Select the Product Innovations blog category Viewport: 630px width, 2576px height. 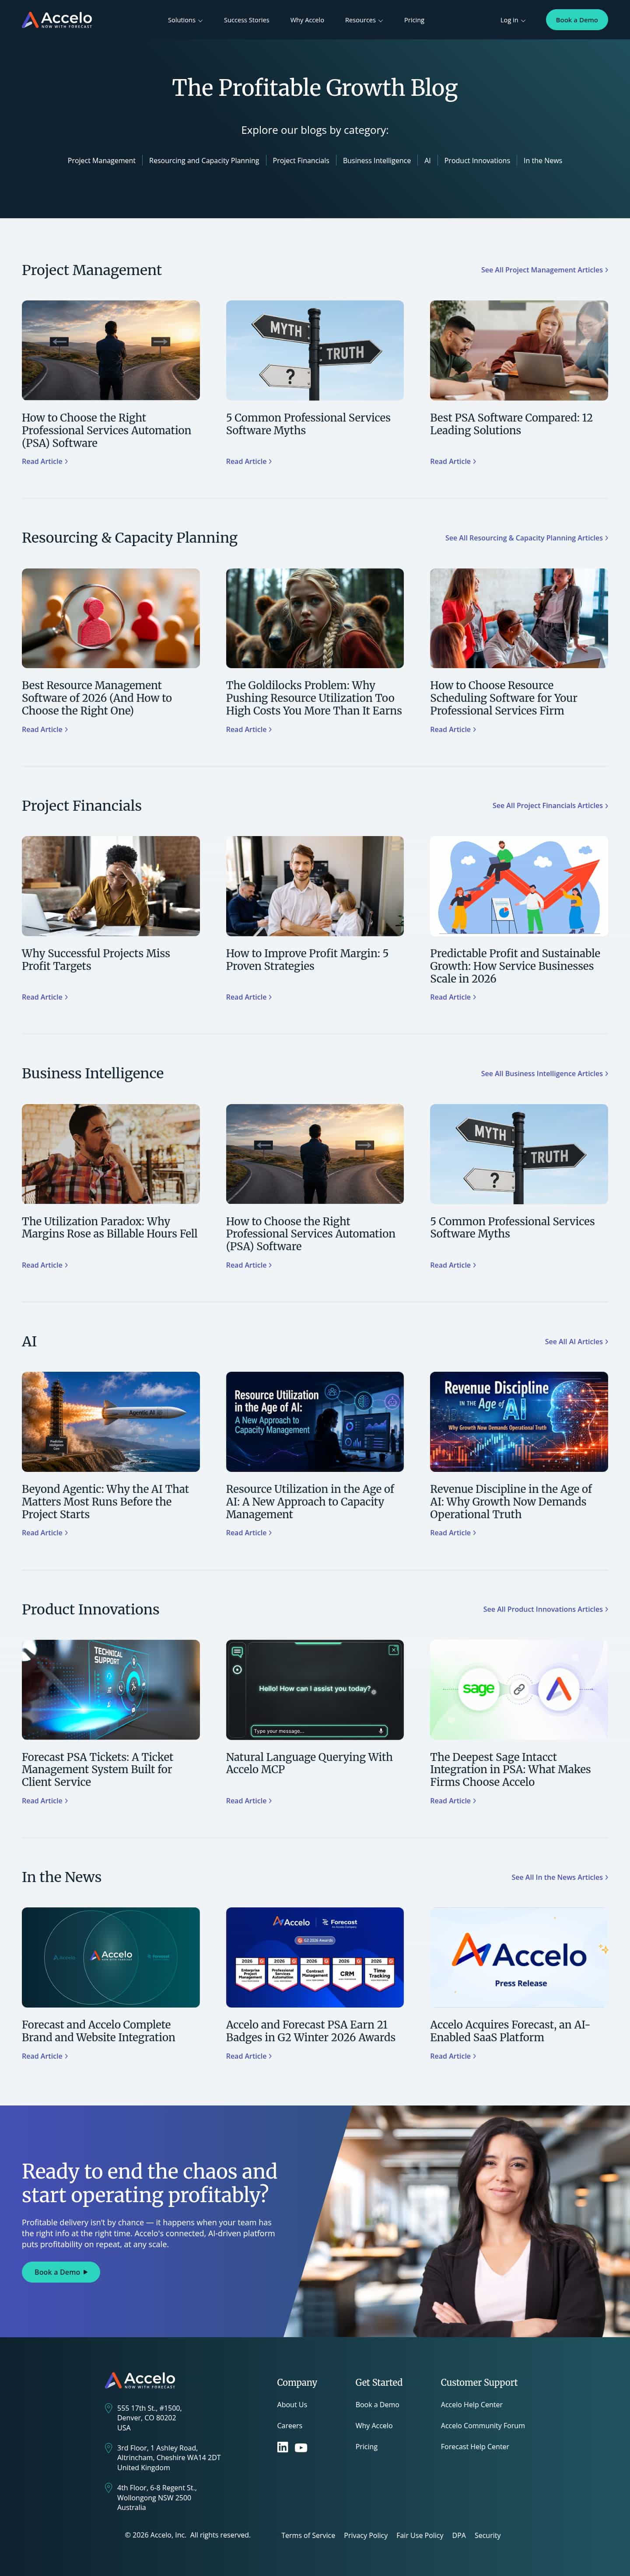point(477,160)
